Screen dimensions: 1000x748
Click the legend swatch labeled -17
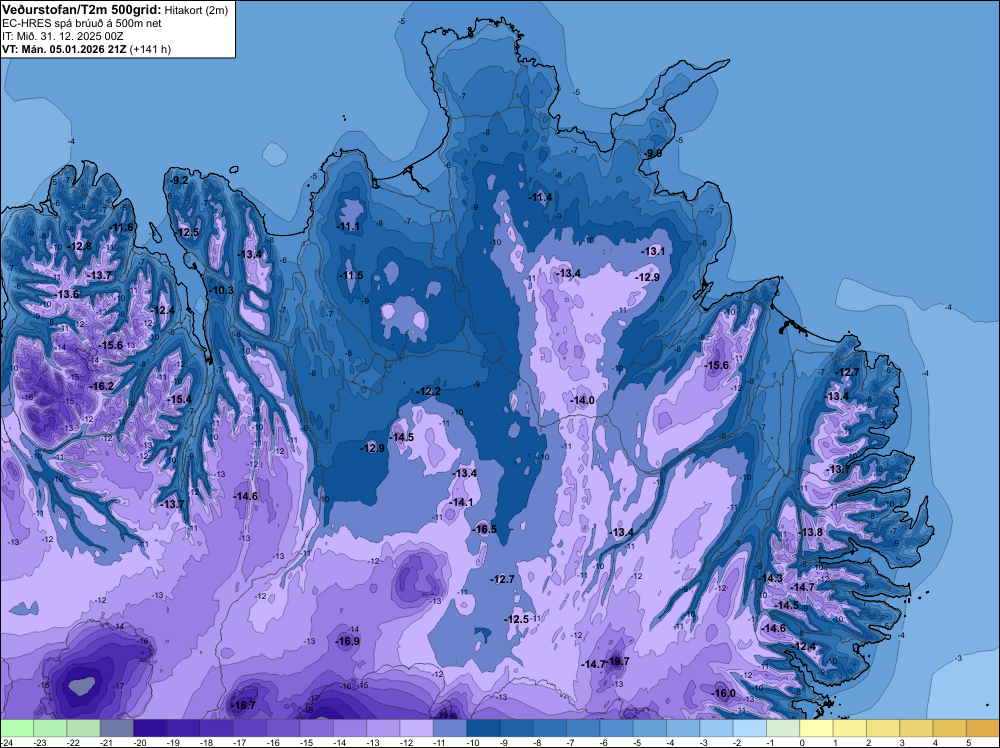[x=250, y=728]
